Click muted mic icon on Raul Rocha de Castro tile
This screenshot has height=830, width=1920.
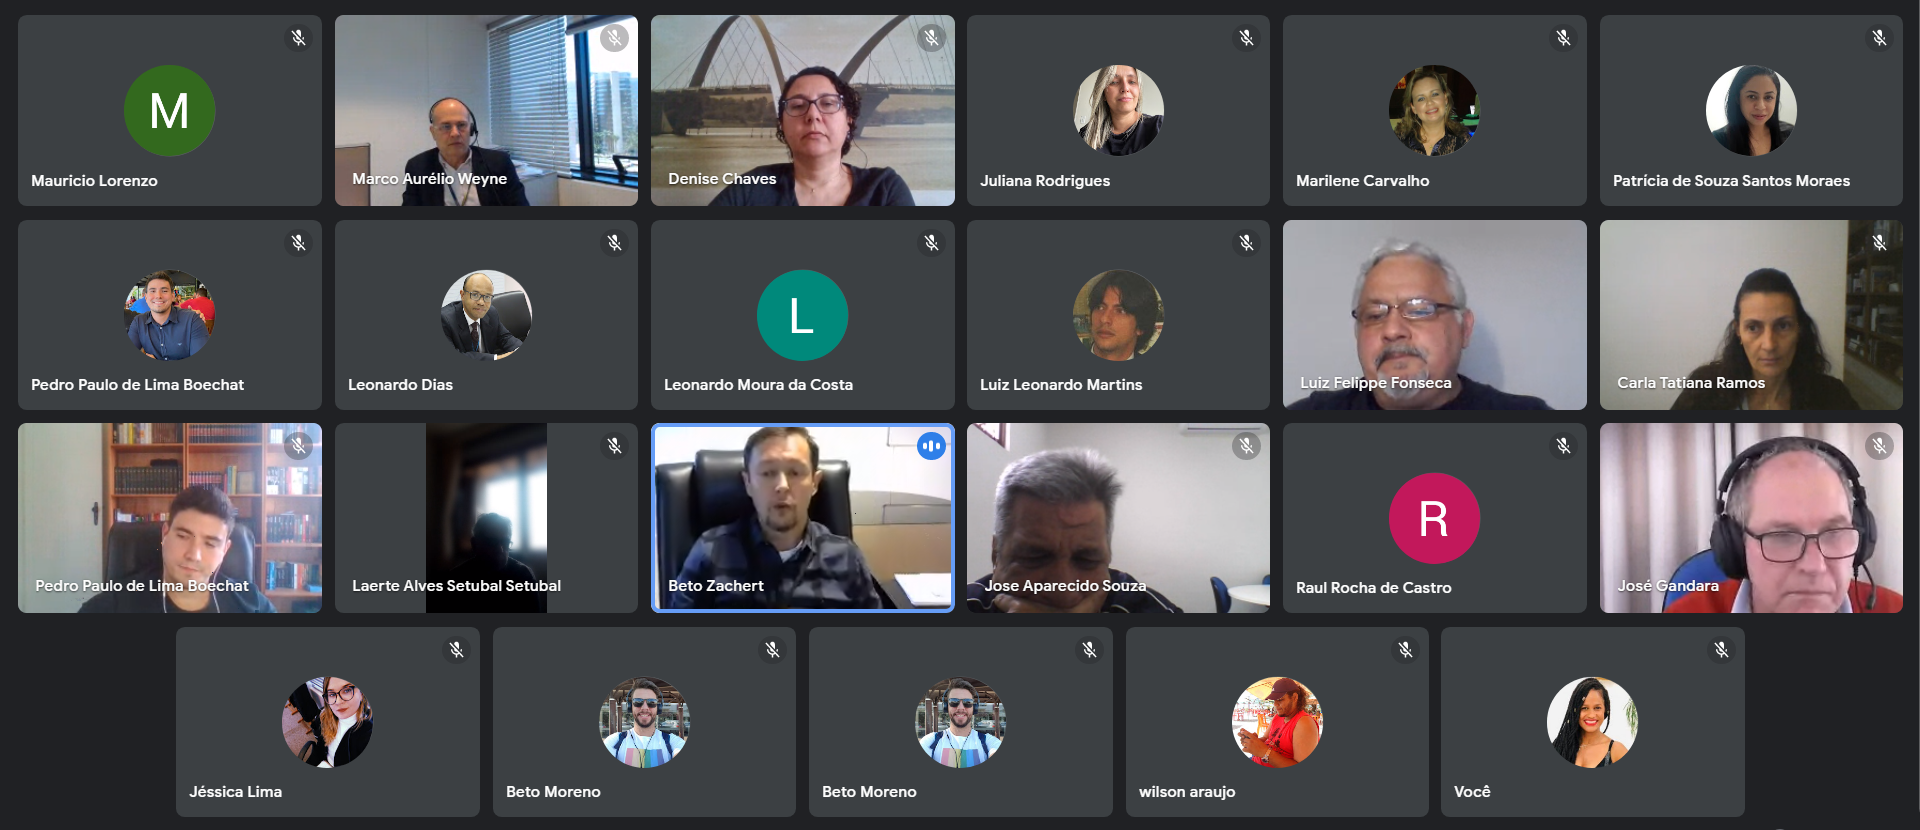point(1563,446)
